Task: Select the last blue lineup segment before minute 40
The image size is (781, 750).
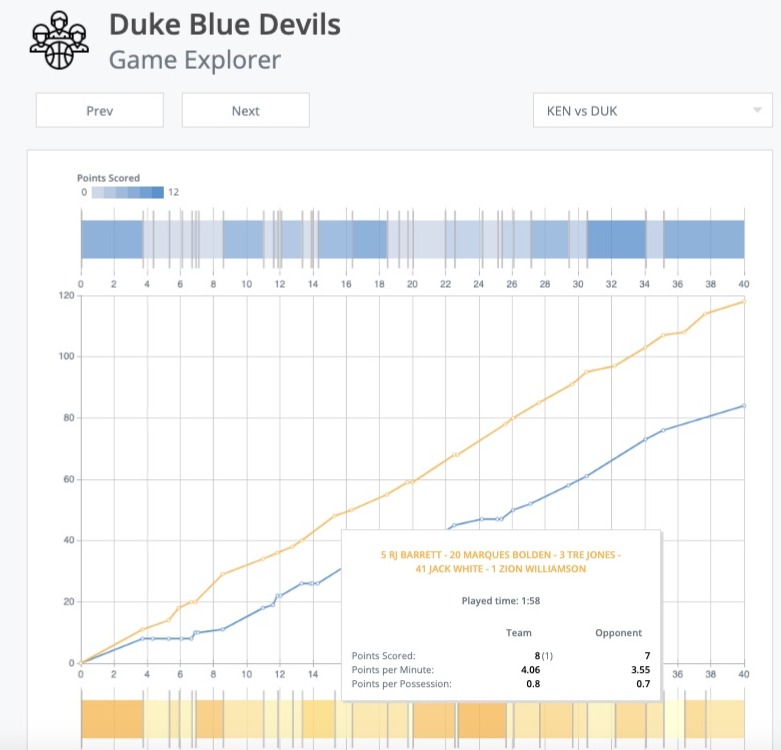Action: point(704,241)
